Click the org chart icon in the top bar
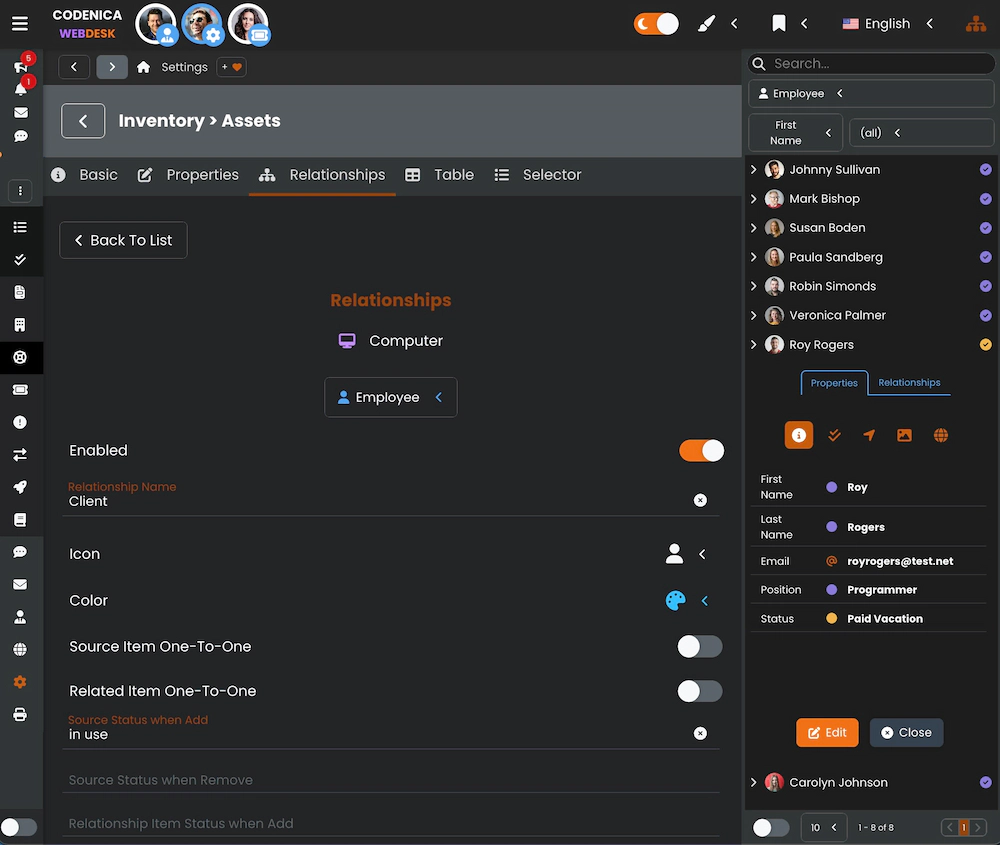The height and width of the screenshot is (845, 1000). 976,23
